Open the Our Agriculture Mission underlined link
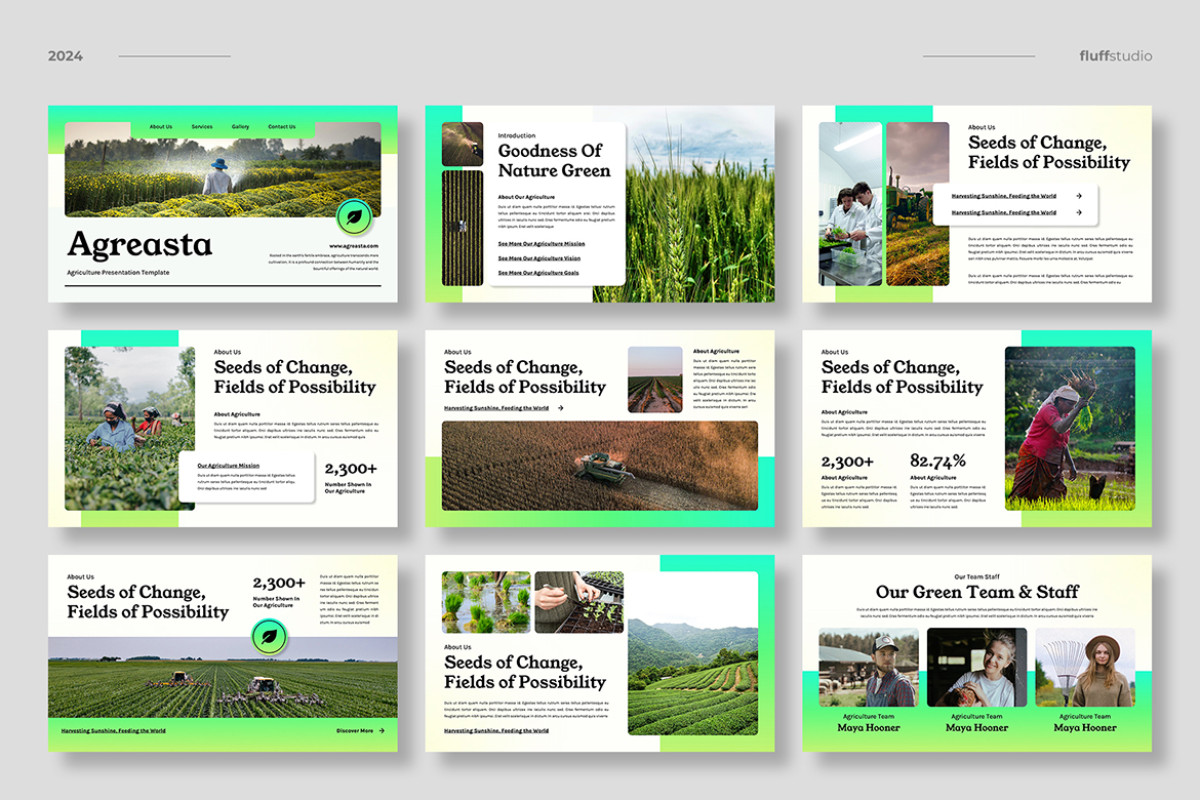The width and height of the screenshot is (1200, 800). [229, 465]
